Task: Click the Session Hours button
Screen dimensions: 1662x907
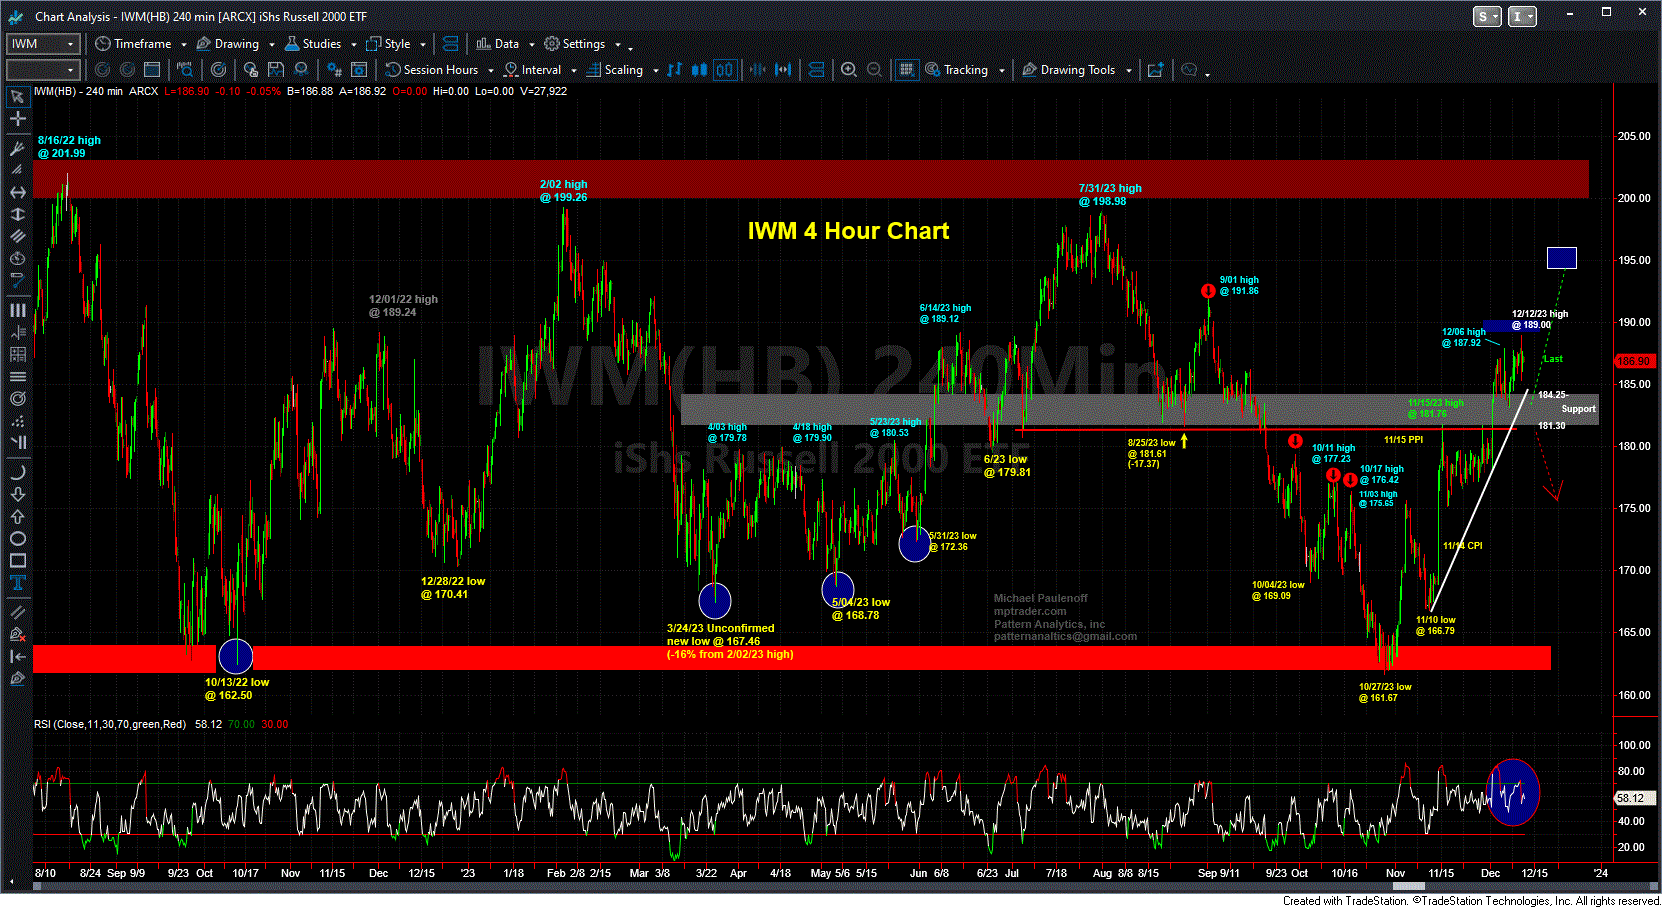Action: (432, 69)
